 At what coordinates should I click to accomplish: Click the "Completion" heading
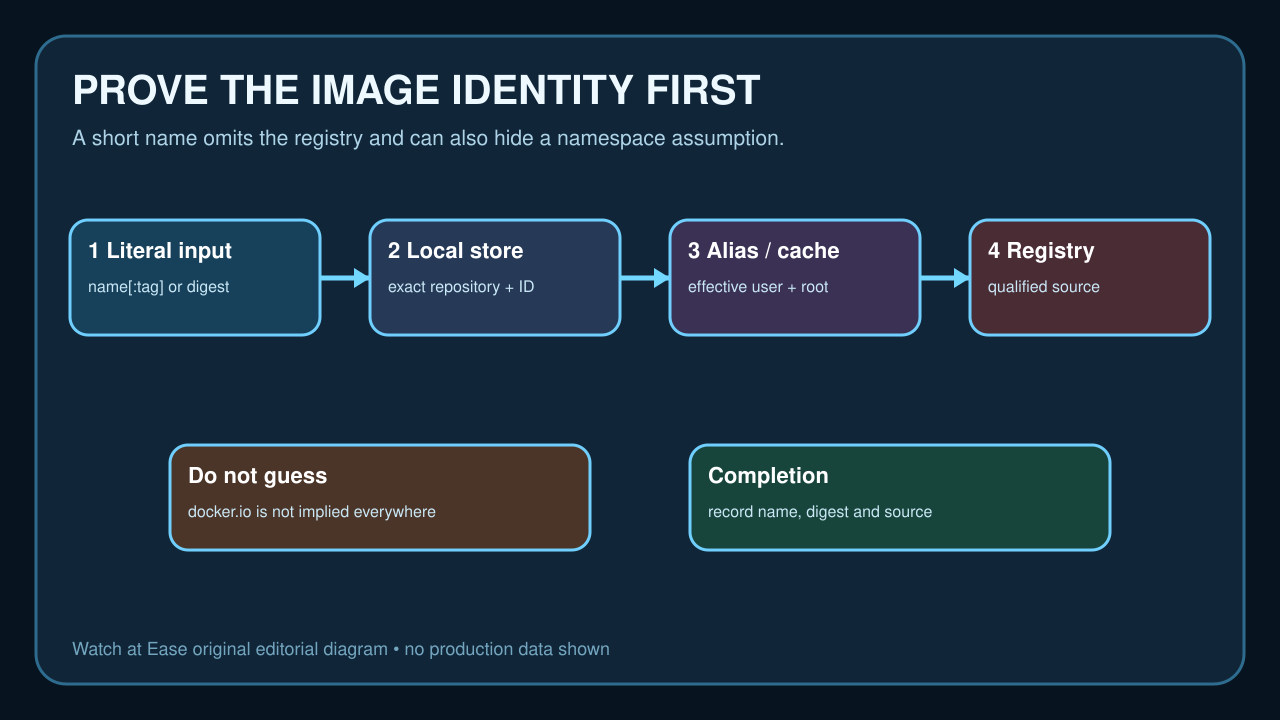(768, 476)
